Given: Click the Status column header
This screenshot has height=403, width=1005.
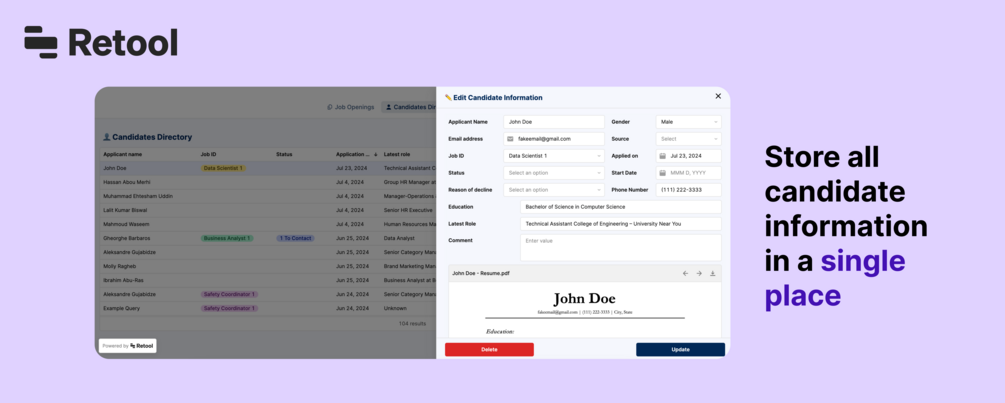Looking at the screenshot, I should 284,154.
